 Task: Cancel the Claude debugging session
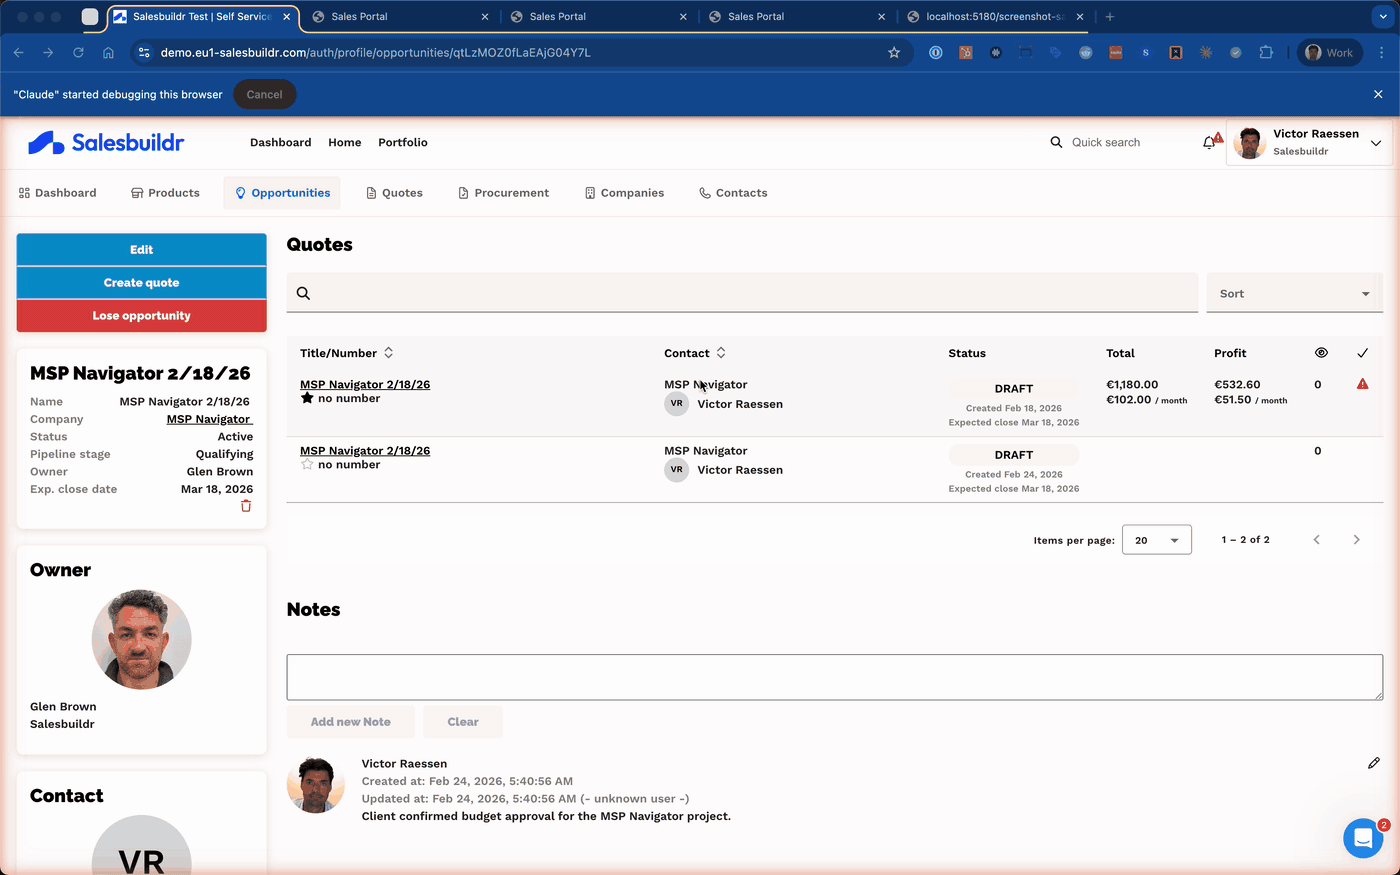[264, 95]
